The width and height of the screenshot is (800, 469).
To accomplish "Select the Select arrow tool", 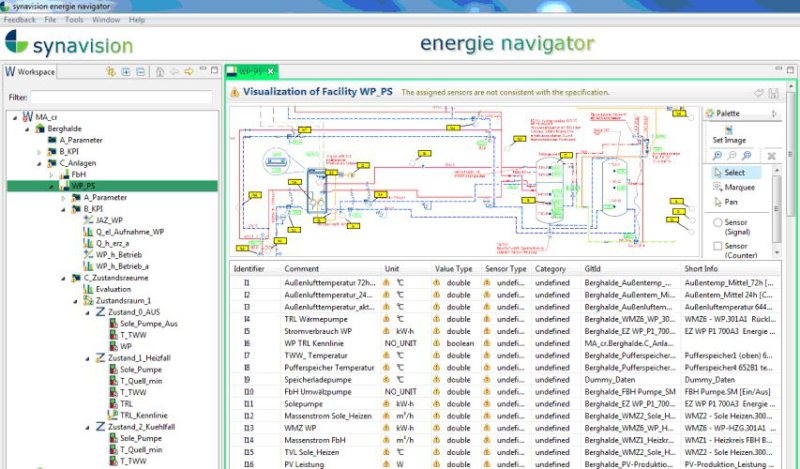I will 734,172.
